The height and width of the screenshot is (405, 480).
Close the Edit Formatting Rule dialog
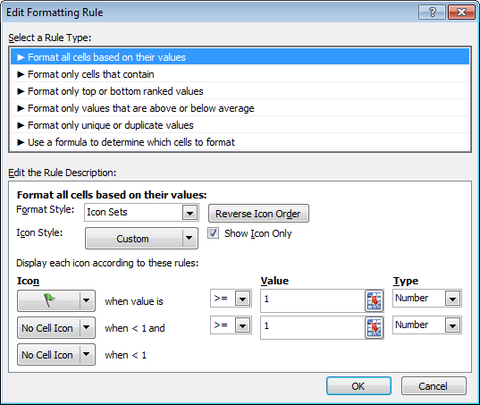coord(461,12)
